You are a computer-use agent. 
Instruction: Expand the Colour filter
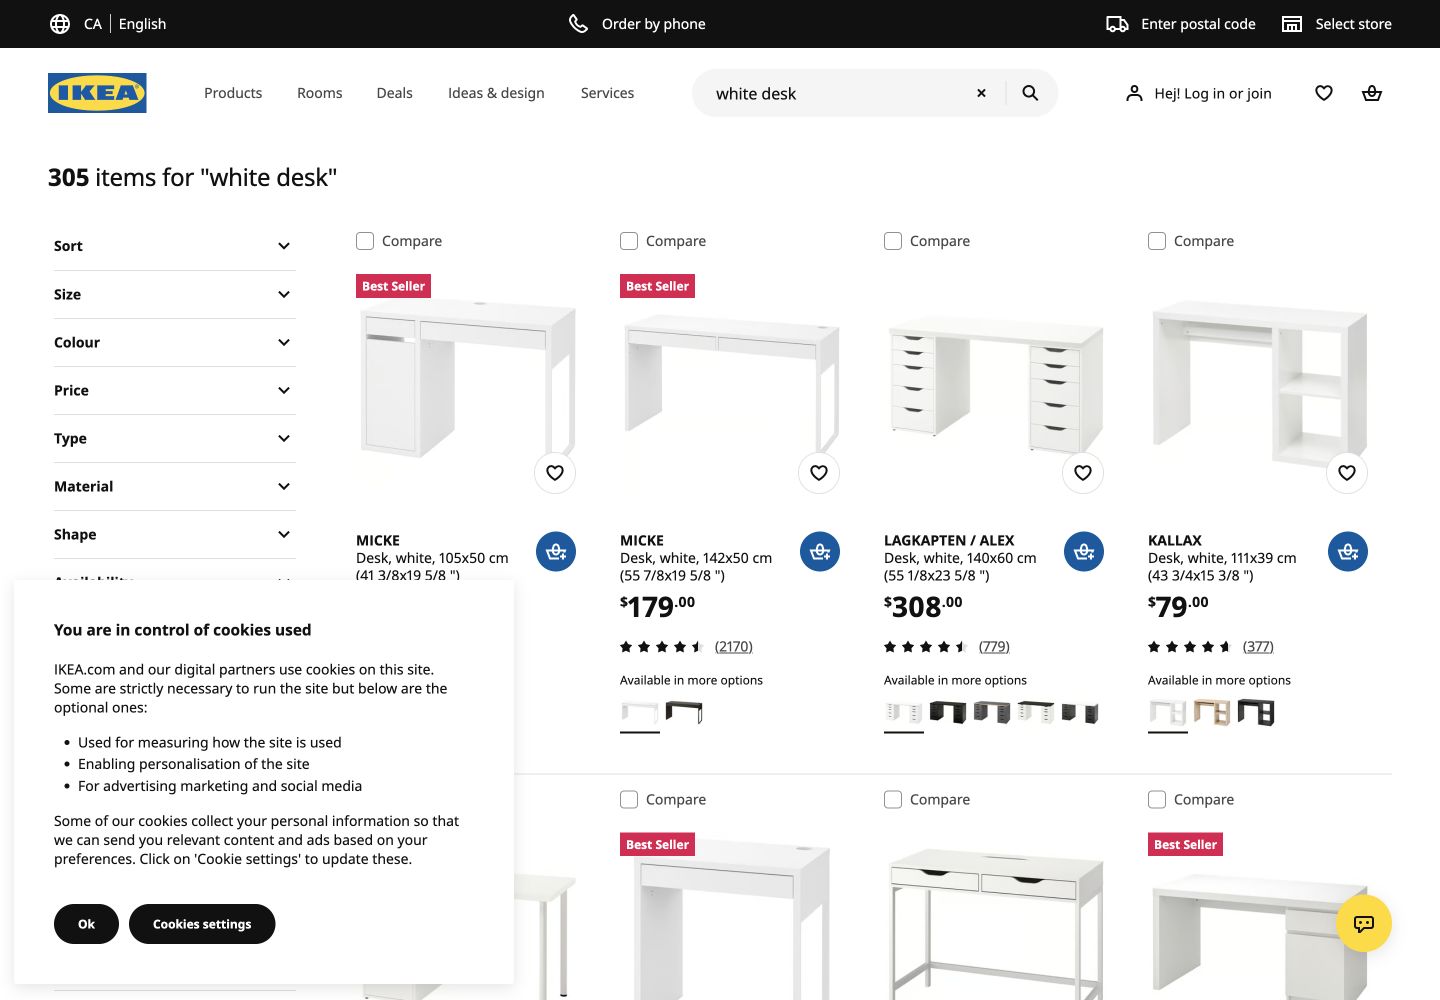pos(174,342)
